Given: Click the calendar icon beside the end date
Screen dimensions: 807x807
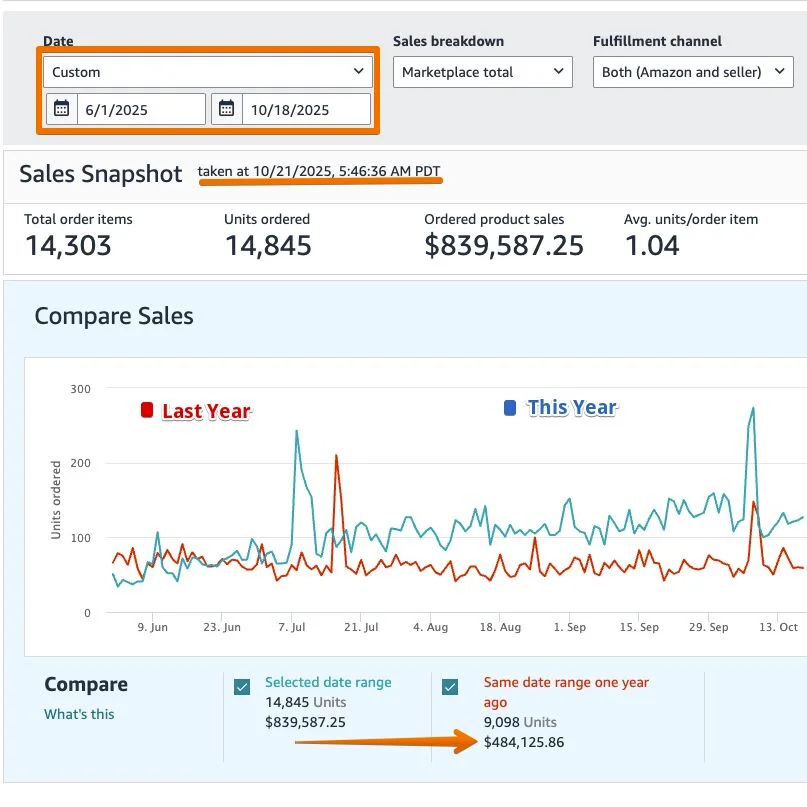Looking at the screenshot, I should tap(228, 108).
